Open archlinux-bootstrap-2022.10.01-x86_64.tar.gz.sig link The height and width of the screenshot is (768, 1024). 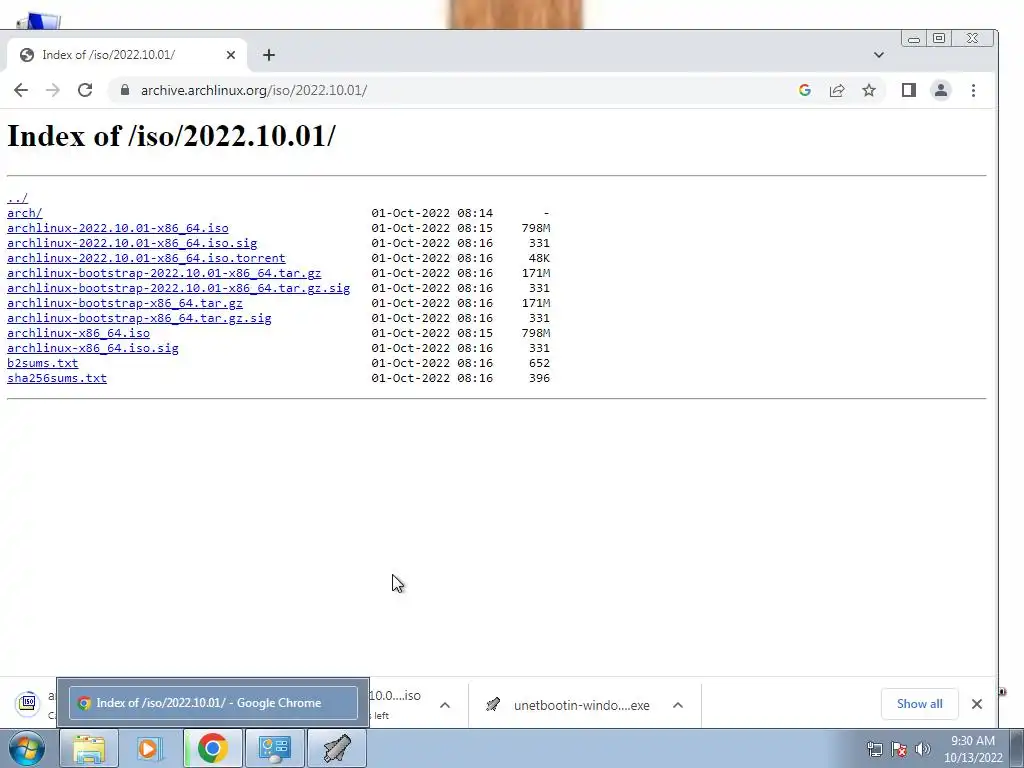click(178, 288)
